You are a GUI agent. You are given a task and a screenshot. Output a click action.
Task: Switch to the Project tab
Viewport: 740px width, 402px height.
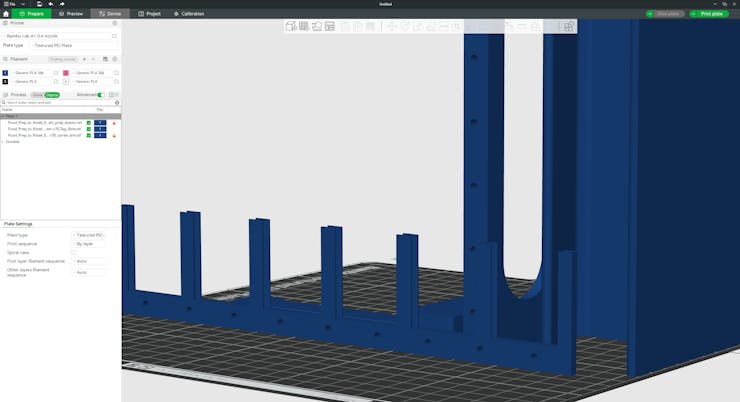click(x=150, y=14)
